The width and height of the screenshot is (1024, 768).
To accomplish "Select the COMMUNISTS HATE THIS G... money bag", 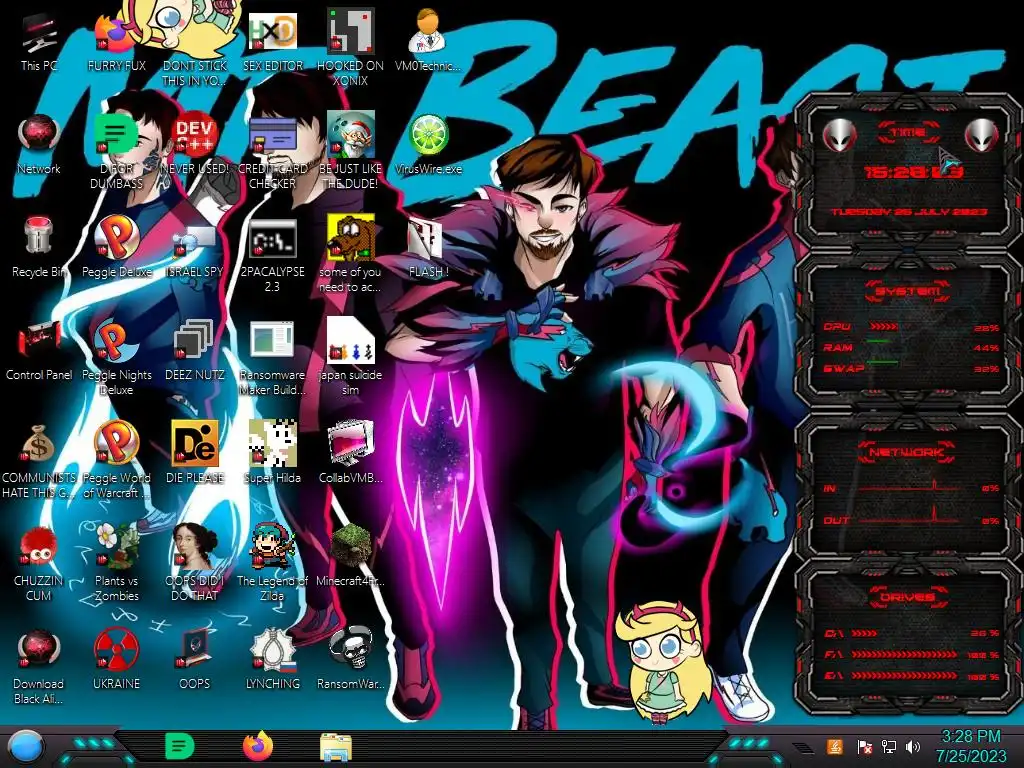I will pyautogui.click(x=39, y=460).
